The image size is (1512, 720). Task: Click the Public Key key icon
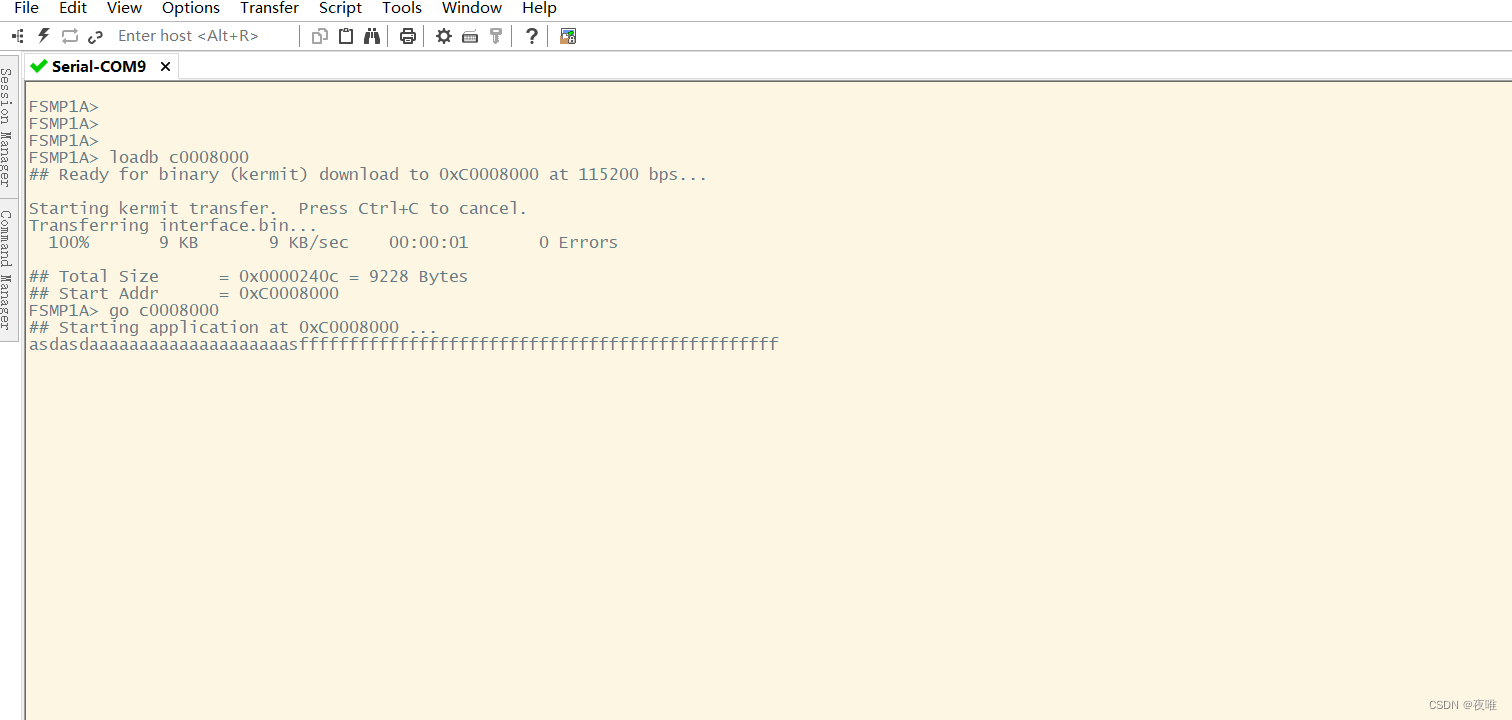click(x=496, y=36)
